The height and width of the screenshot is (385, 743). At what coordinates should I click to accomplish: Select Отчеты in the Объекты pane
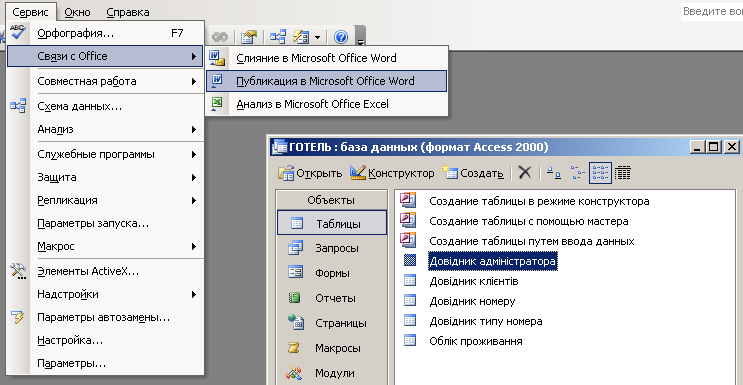point(332,298)
